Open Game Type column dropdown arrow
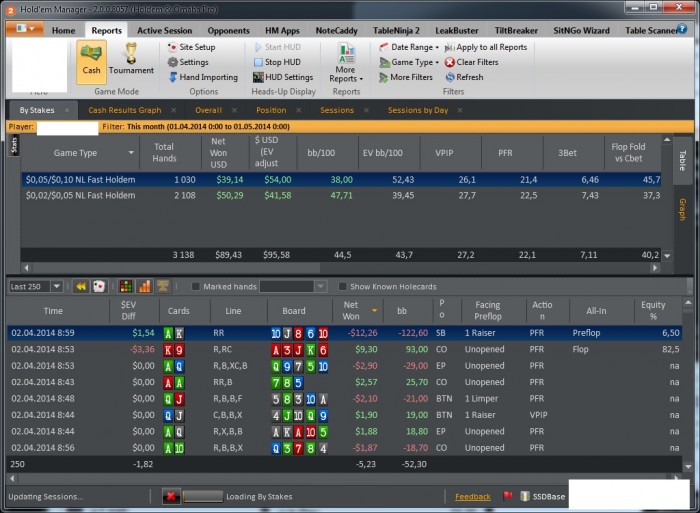The image size is (700, 513). (x=131, y=153)
